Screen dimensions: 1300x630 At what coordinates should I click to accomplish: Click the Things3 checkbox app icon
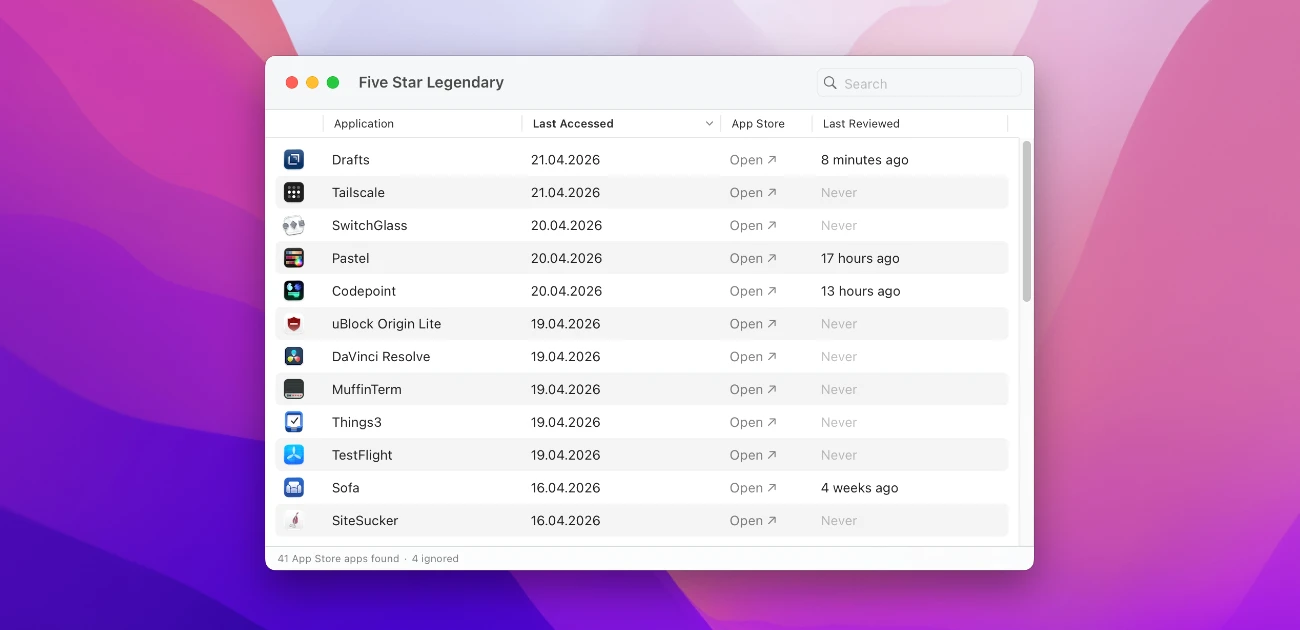pyautogui.click(x=293, y=422)
